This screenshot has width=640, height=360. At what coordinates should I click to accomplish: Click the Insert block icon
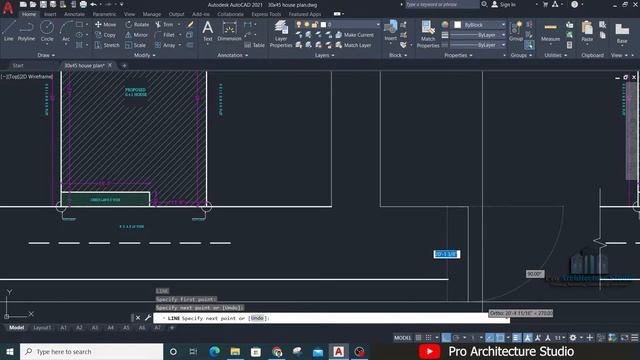(x=391, y=30)
